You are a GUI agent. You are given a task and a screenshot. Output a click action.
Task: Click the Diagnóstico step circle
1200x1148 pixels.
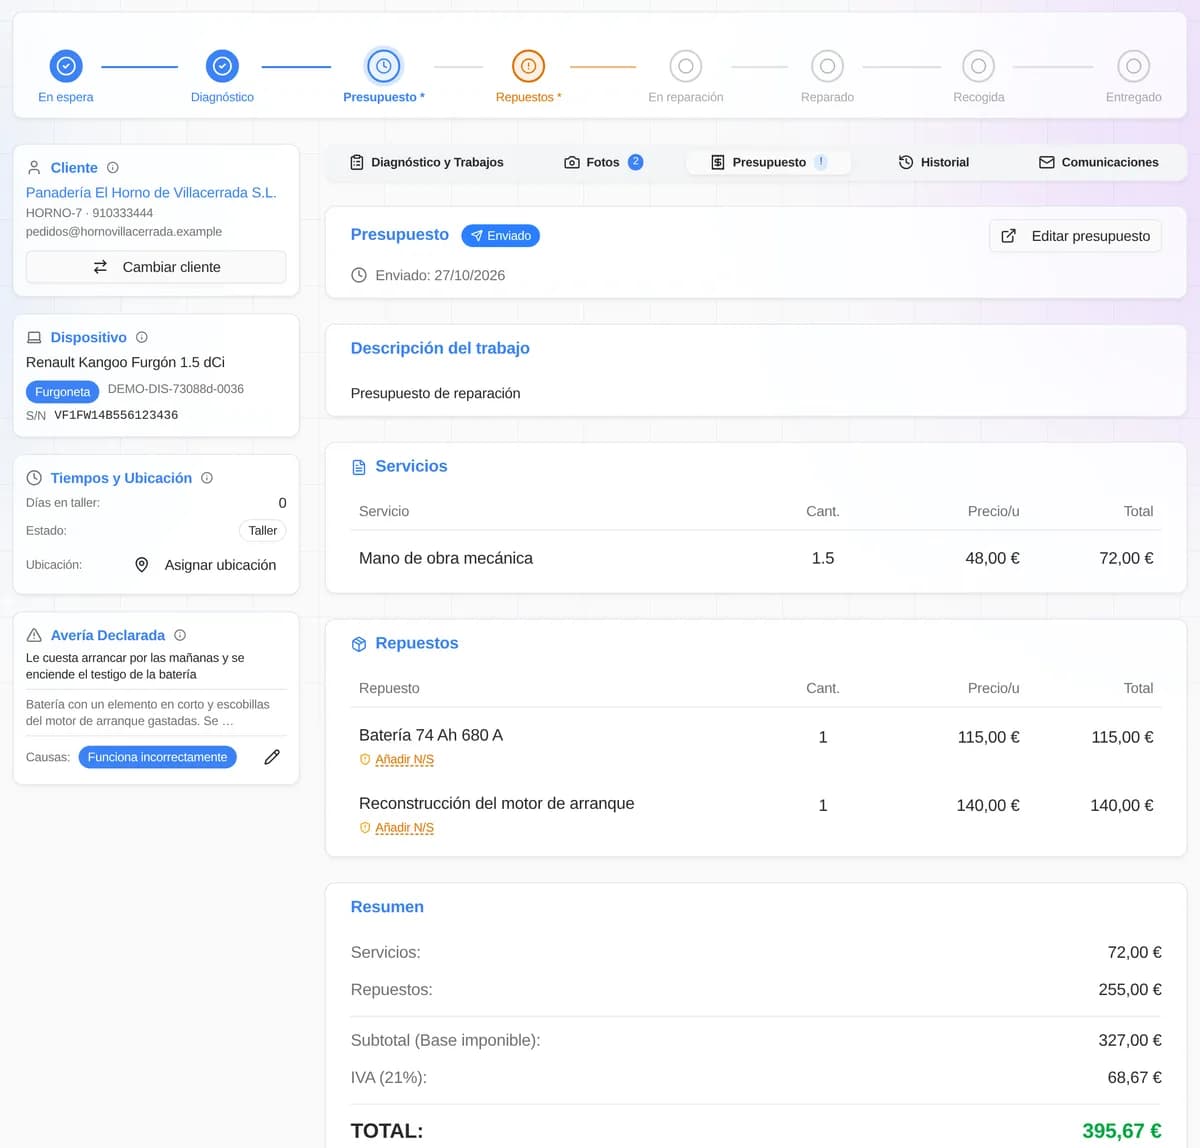click(x=222, y=66)
